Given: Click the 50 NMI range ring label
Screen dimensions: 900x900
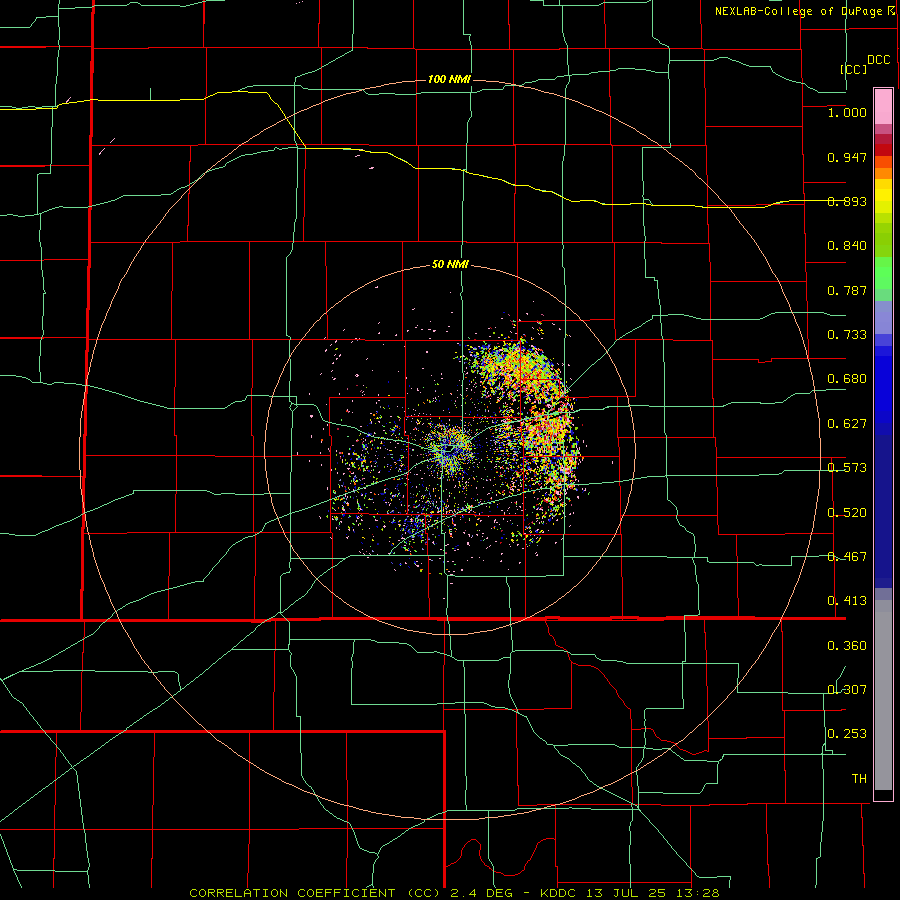Looking at the screenshot, I should (450, 265).
